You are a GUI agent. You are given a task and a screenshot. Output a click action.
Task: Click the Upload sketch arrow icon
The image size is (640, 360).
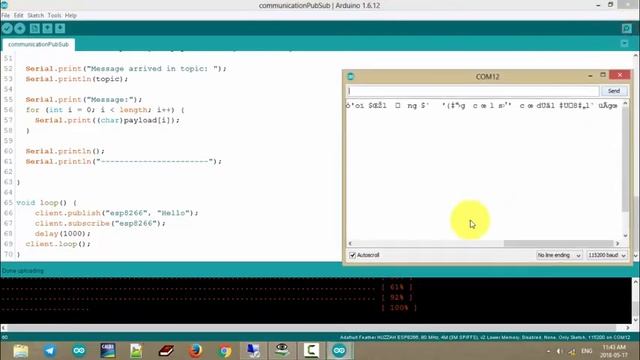[20, 28]
